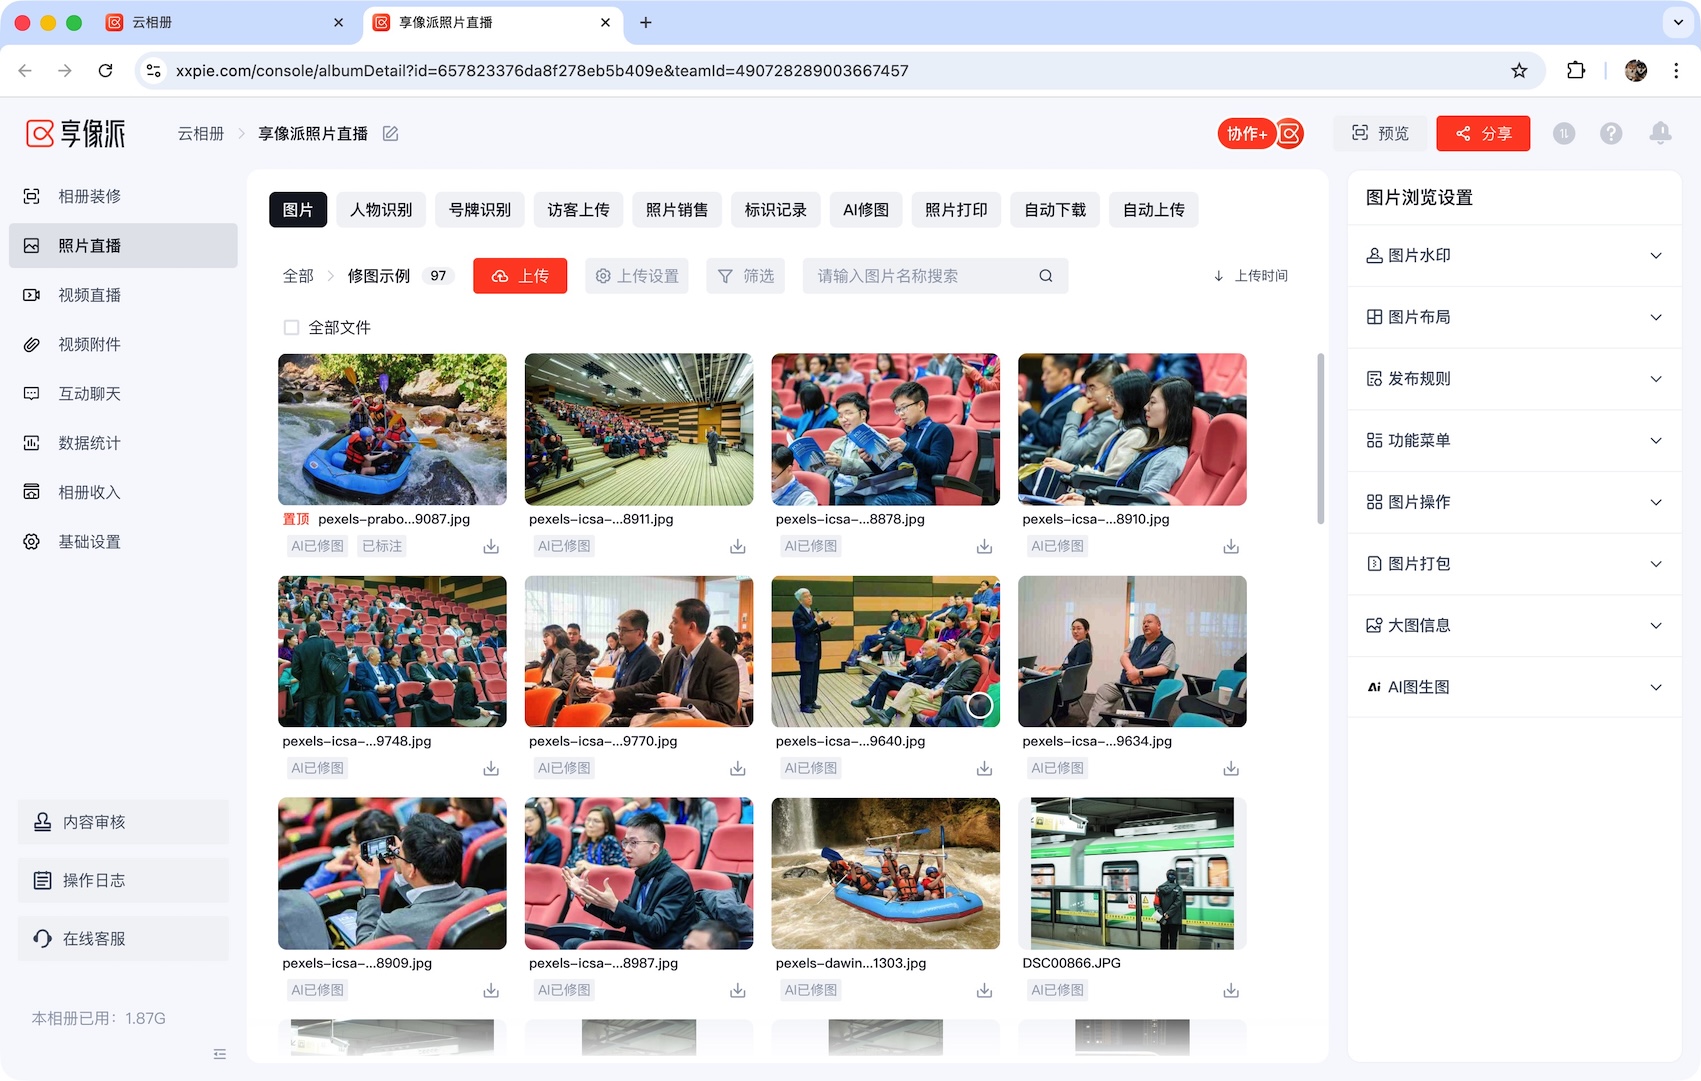Open the 上传时间 sort order dropdown
The height and width of the screenshot is (1081, 1701).
[1250, 276]
